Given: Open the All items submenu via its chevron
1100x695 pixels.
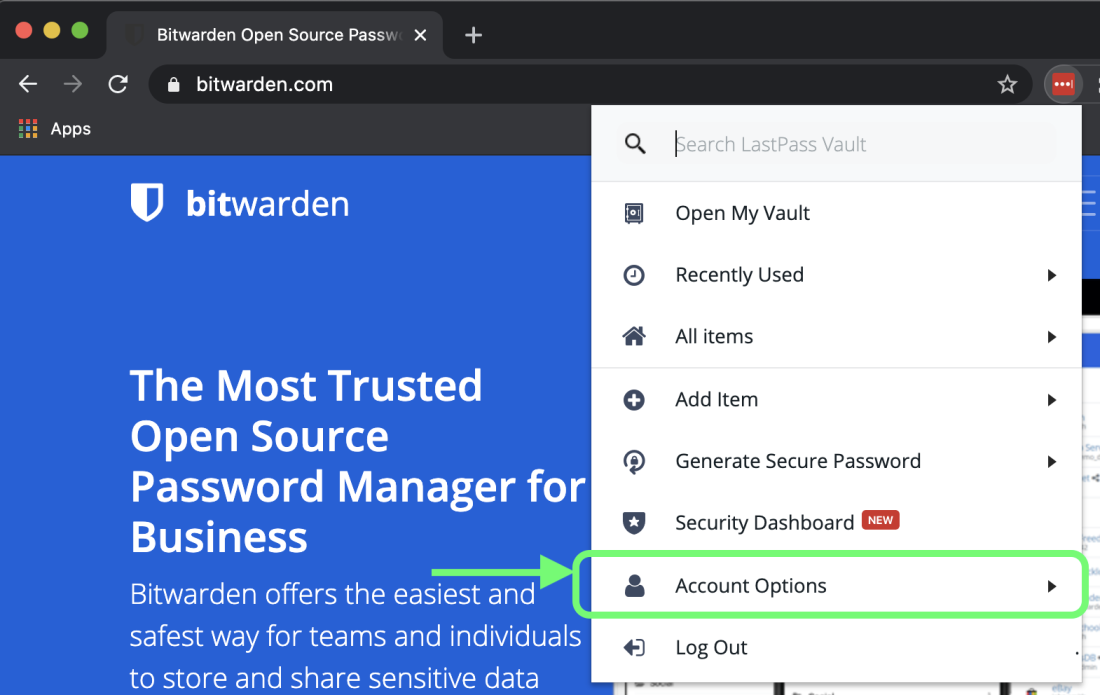Looking at the screenshot, I should [x=1052, y=337].
